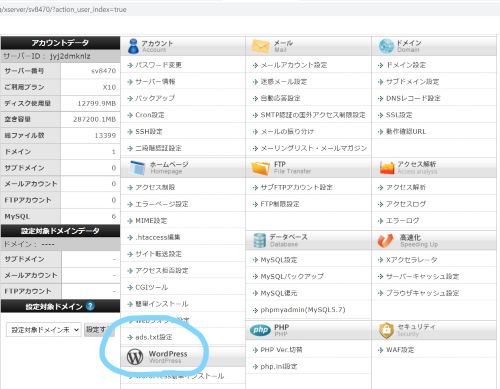Open the Xアクセラレータ link
The height and width of the screenshot is (389, 500).
click(x=411, y=260)
